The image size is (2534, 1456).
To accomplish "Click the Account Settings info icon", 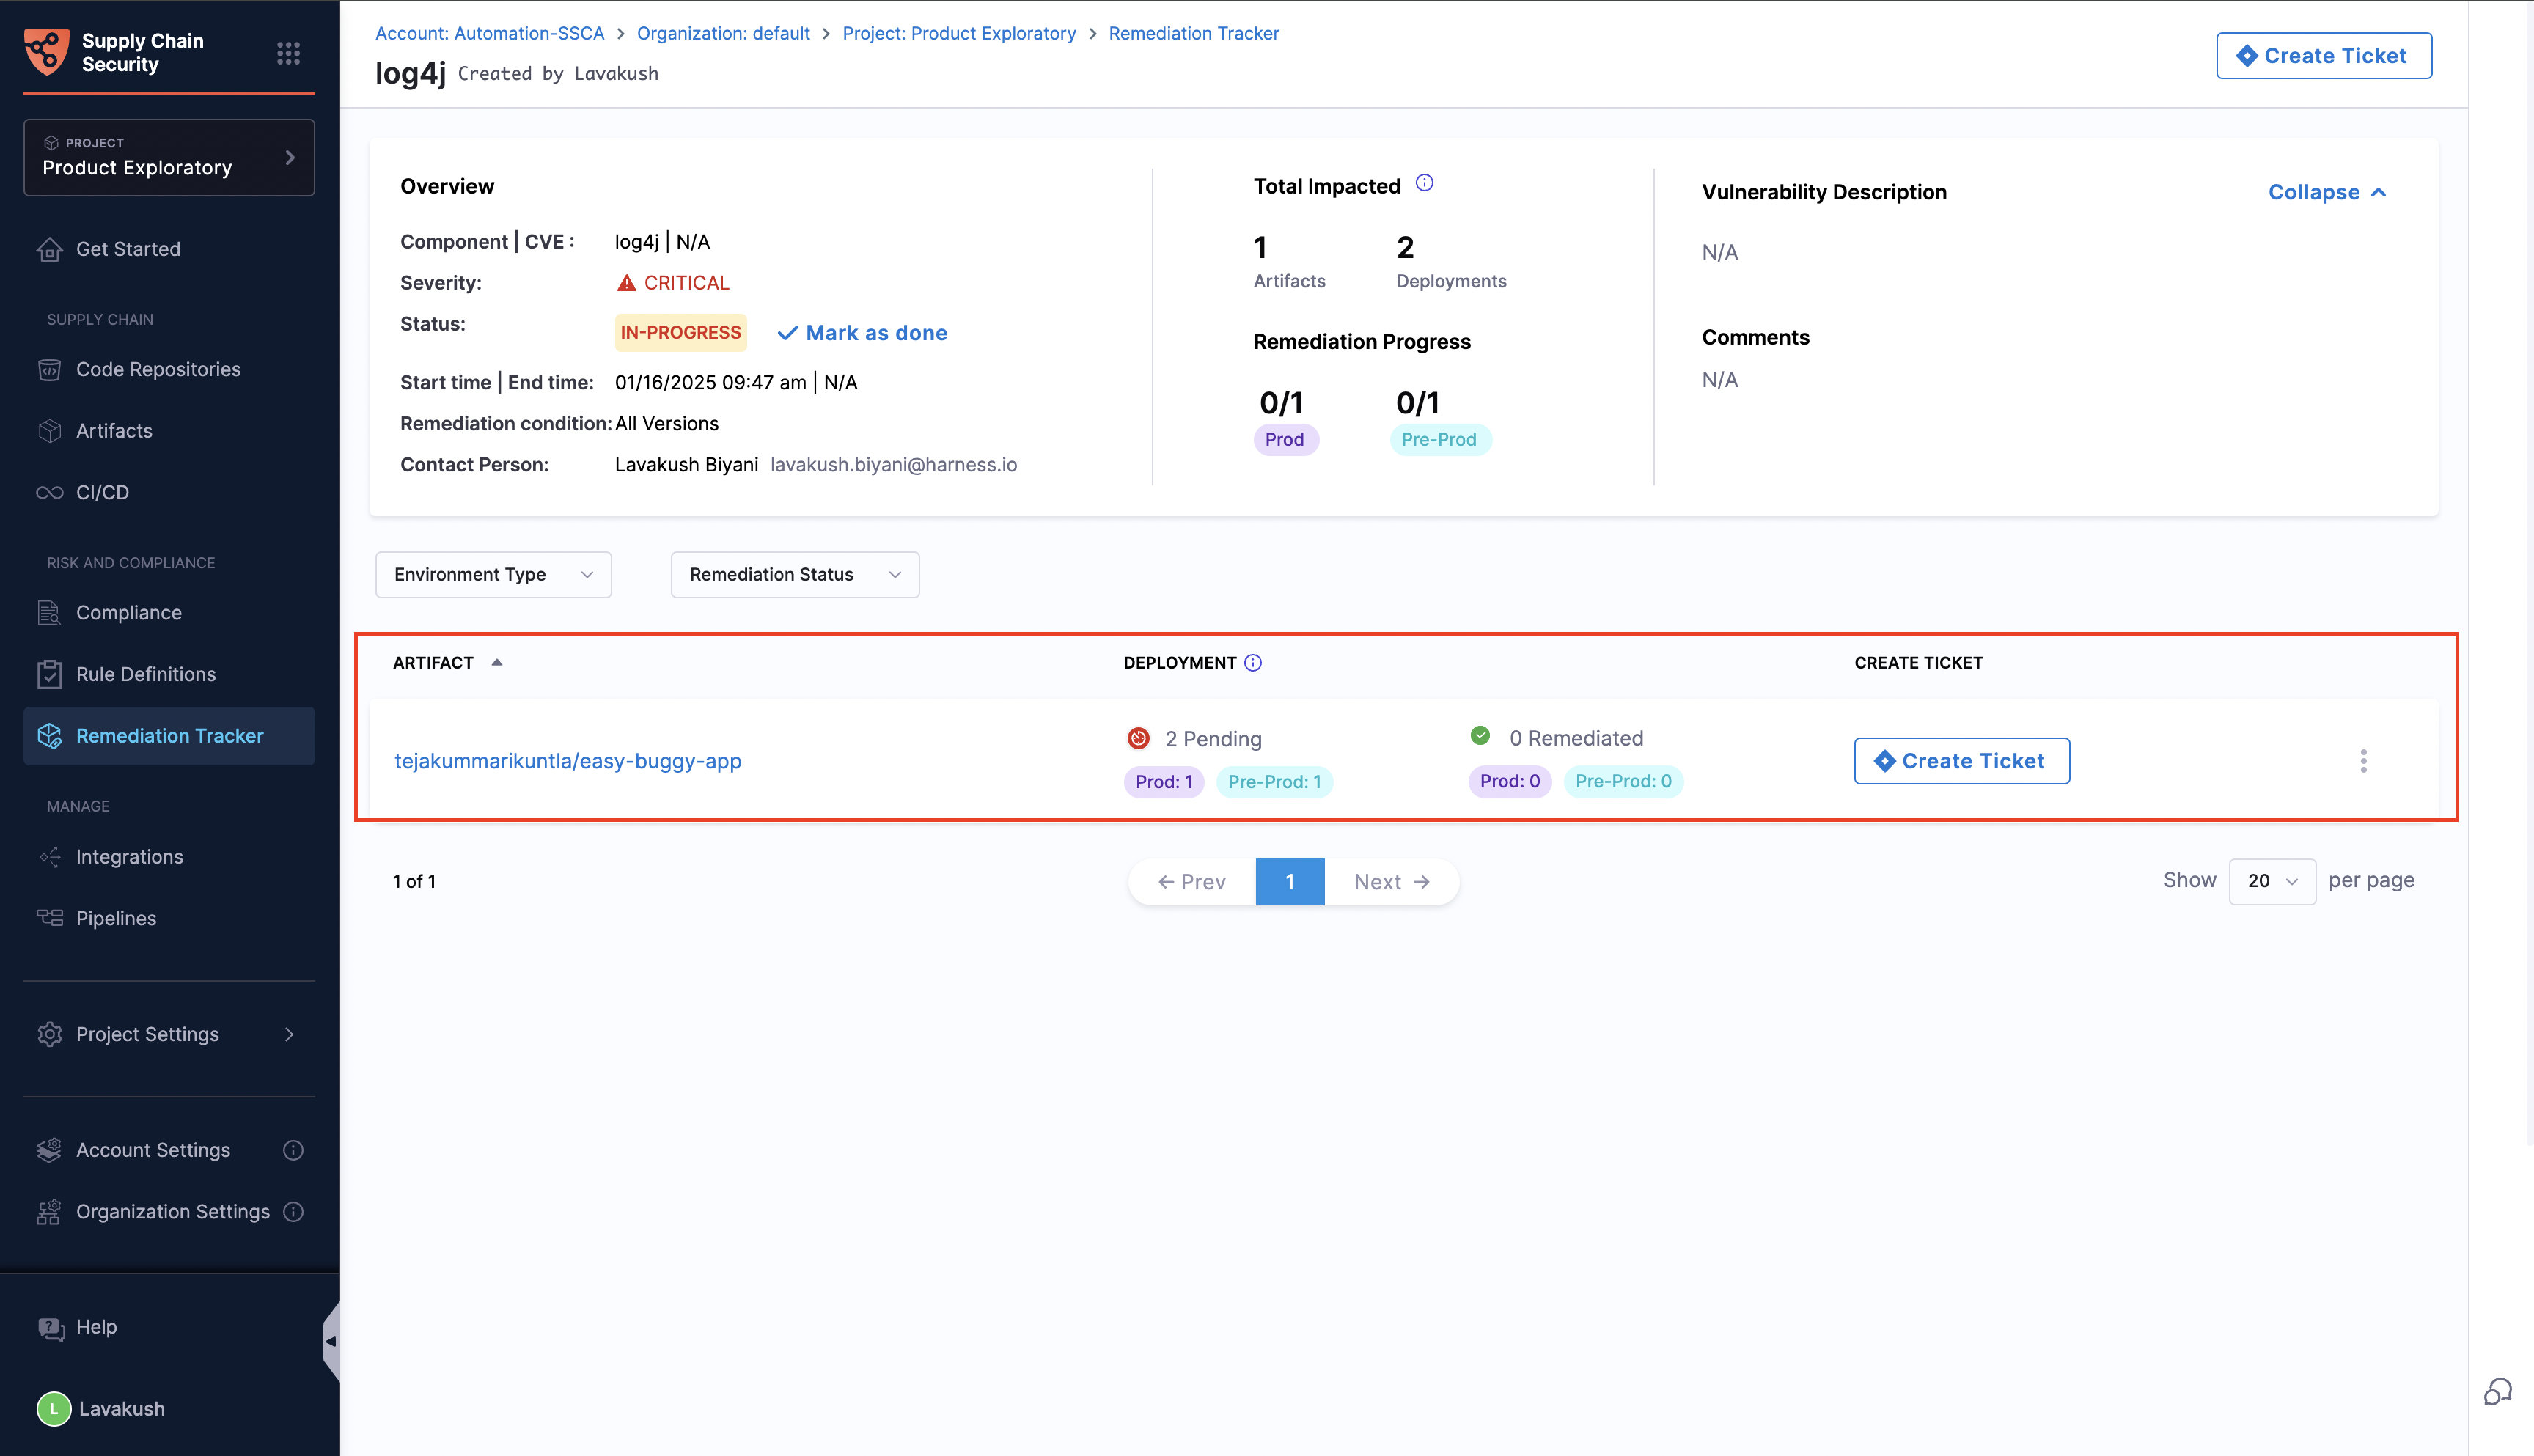I will point(293,1150).
